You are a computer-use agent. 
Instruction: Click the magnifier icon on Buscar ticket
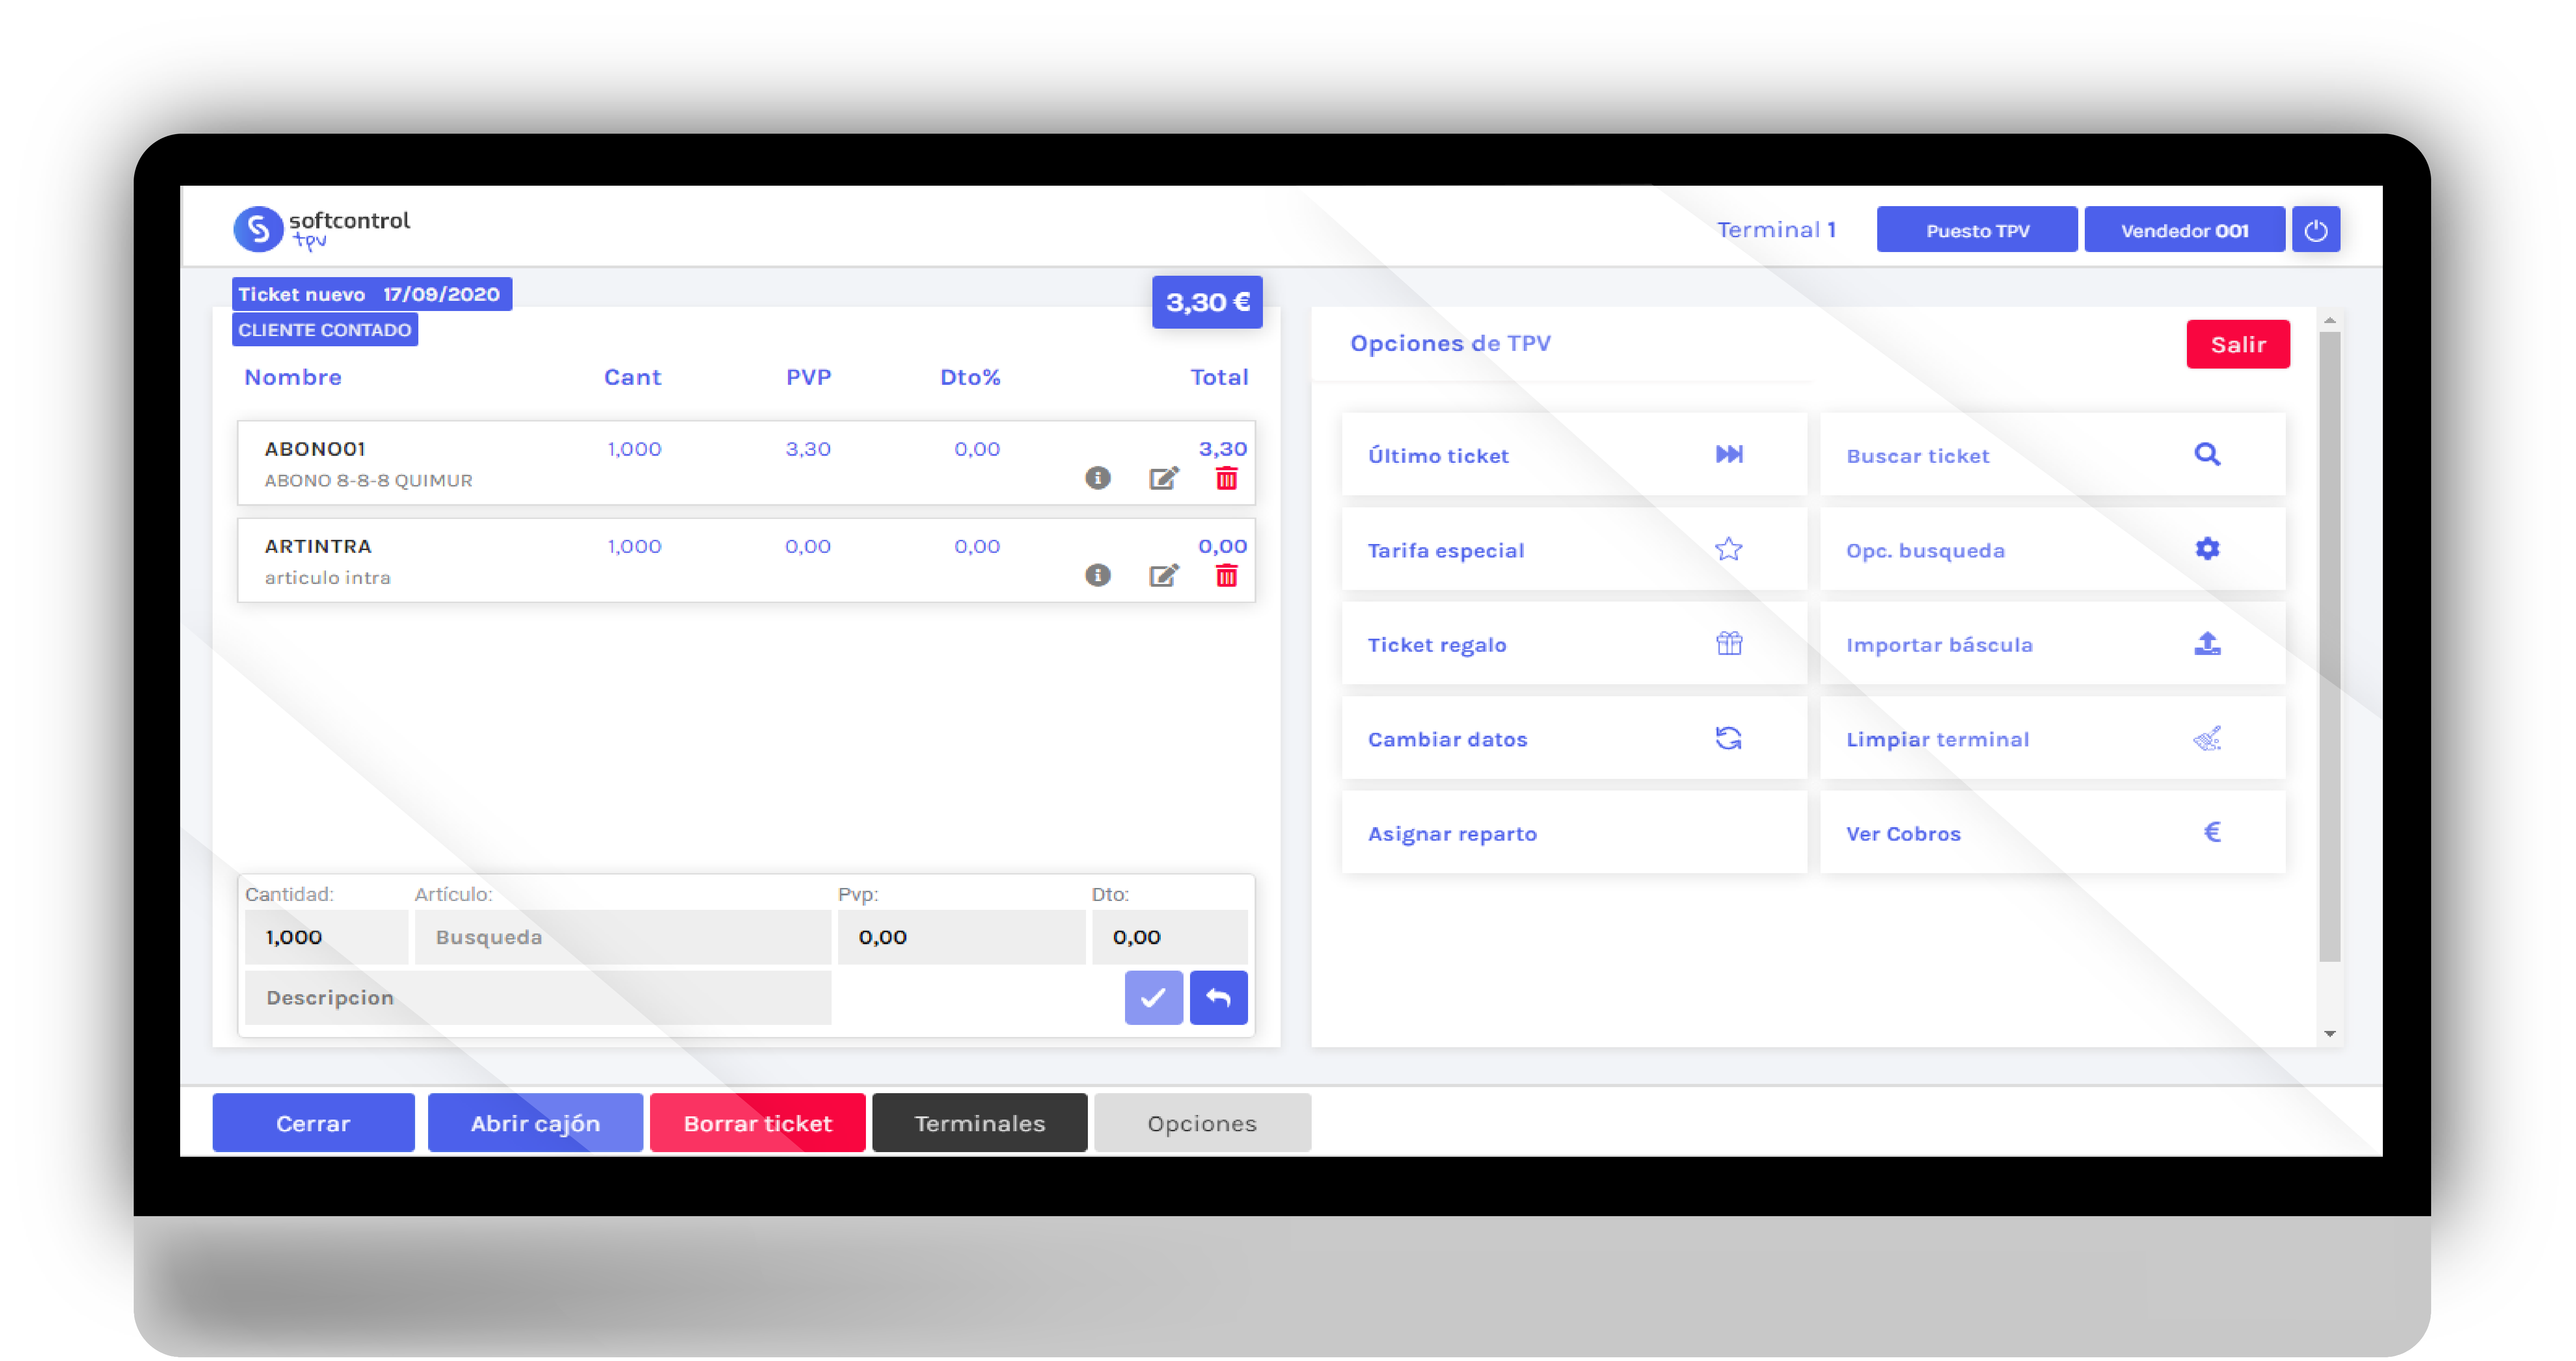click(2207, 454)
